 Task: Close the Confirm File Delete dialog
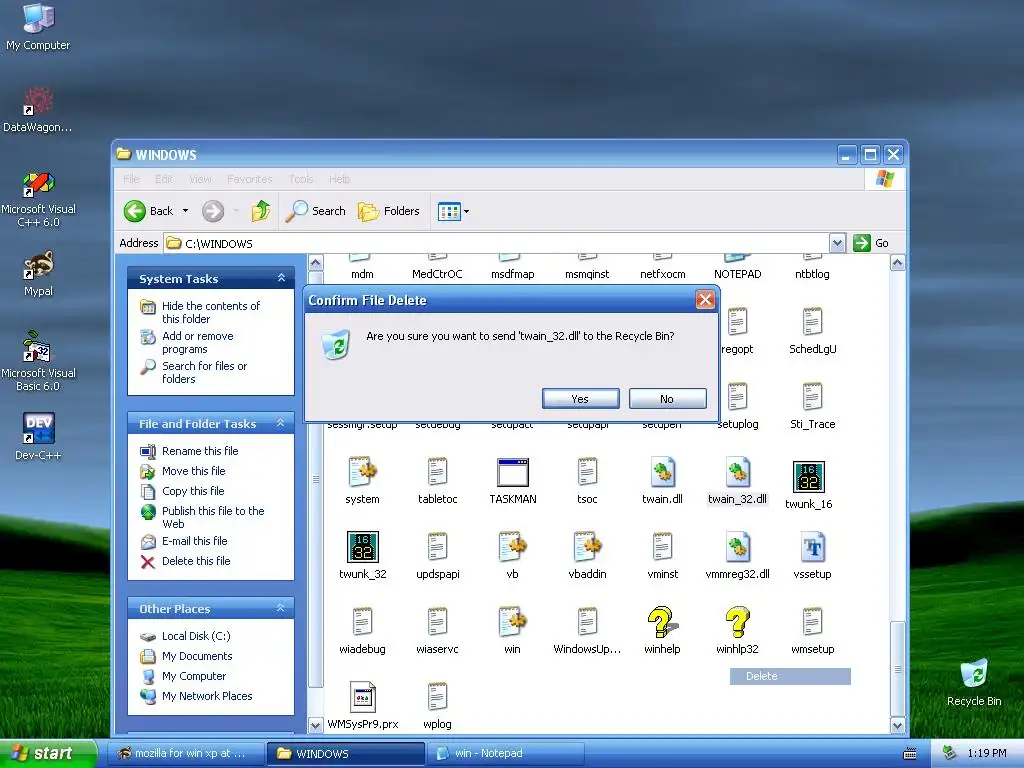point(705,300)
